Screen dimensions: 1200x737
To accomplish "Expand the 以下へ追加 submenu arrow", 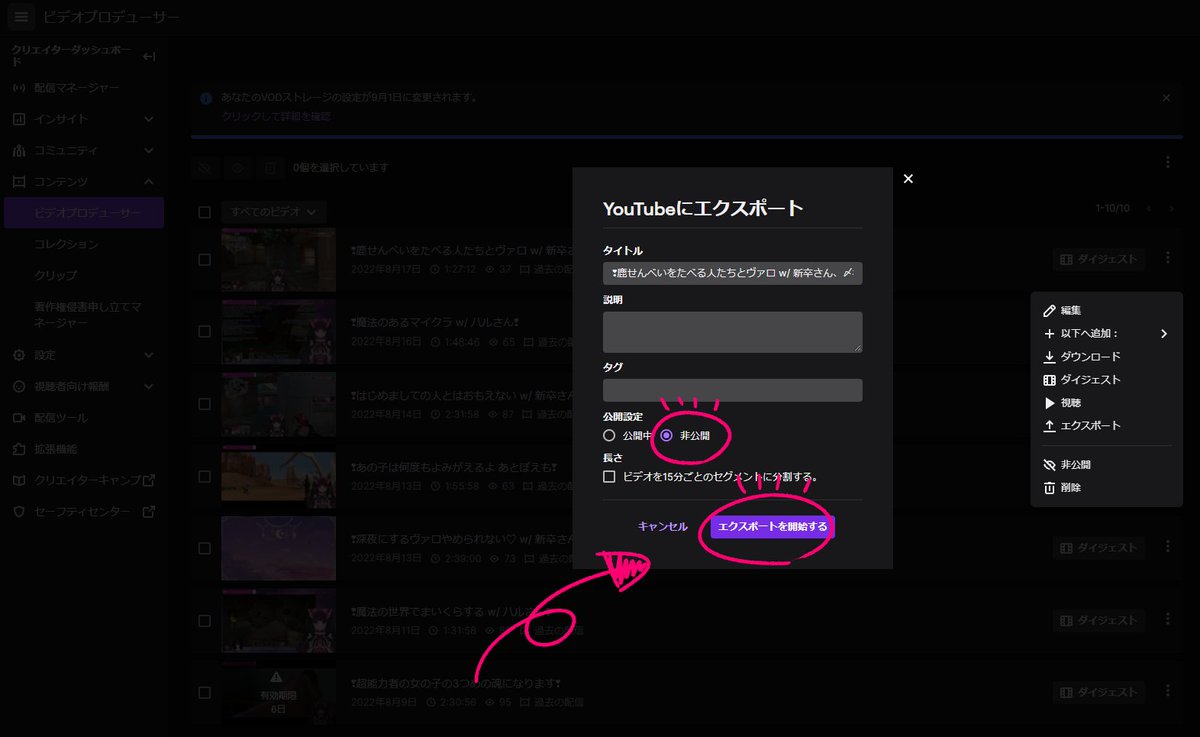I will tap(1164, 334).
